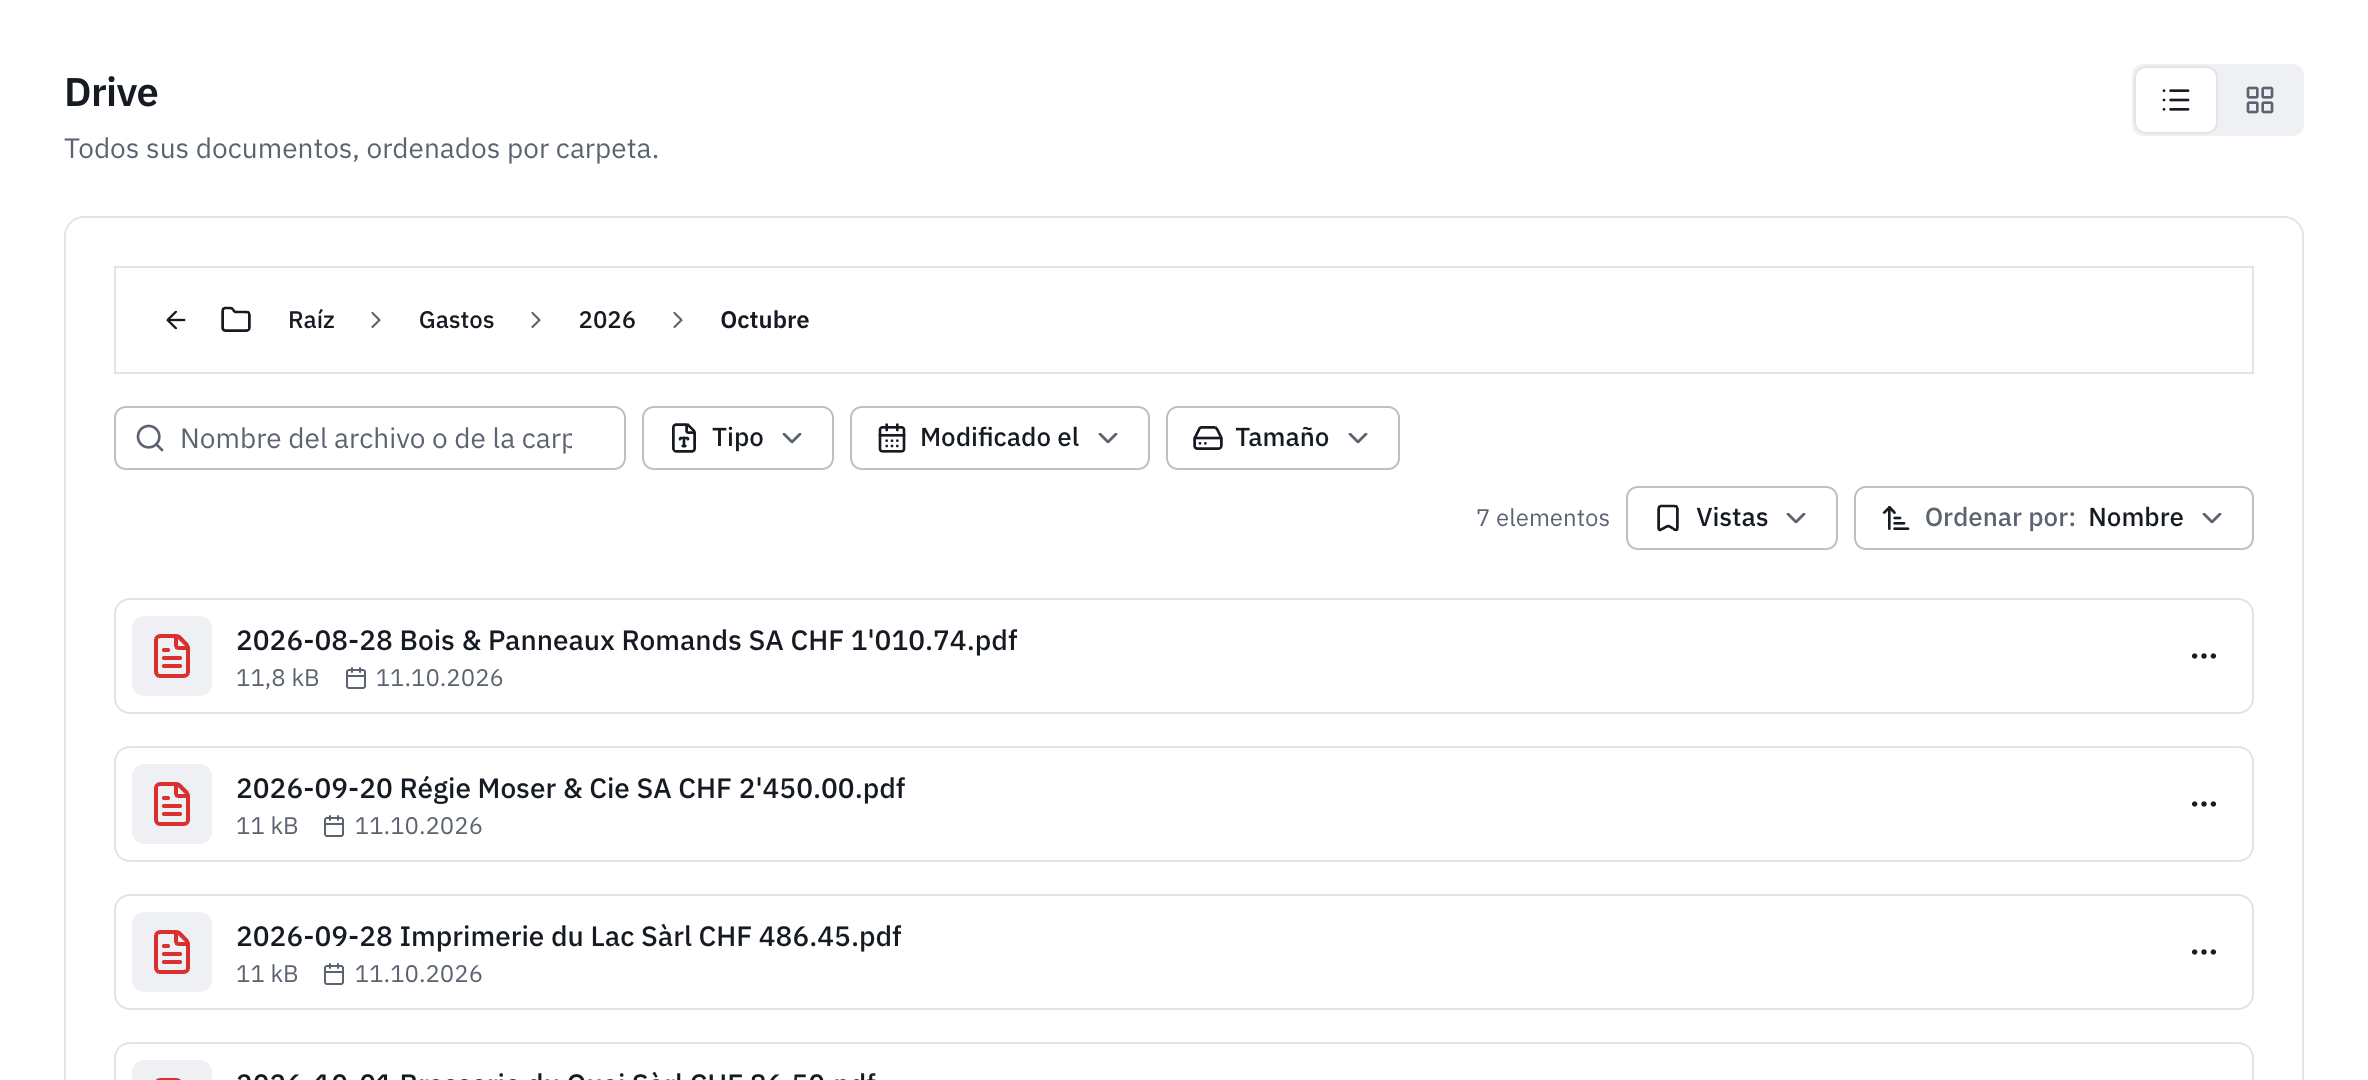Click the ascending sort icon in Ordenar por
2368x1080 pixels.
[x=1896, y=518]
